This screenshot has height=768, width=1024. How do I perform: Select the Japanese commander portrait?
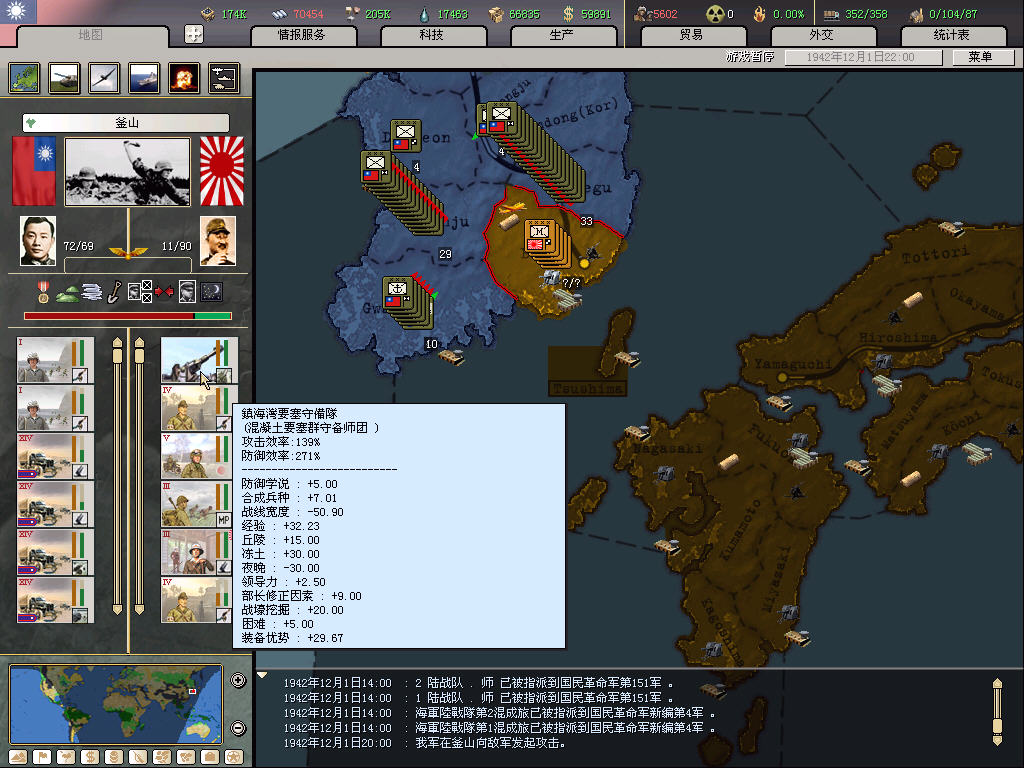[x=218, y=241]
